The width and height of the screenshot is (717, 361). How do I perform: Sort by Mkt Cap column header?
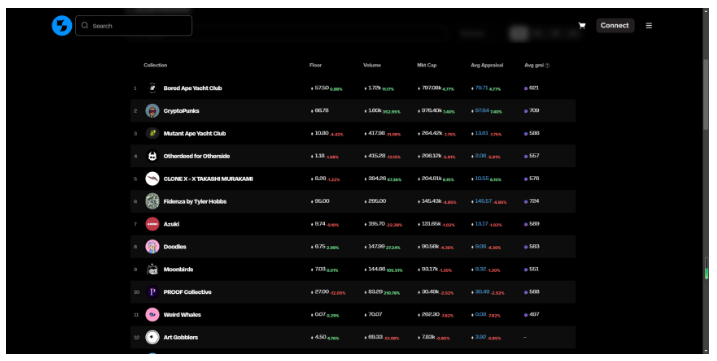pos(427,65)
